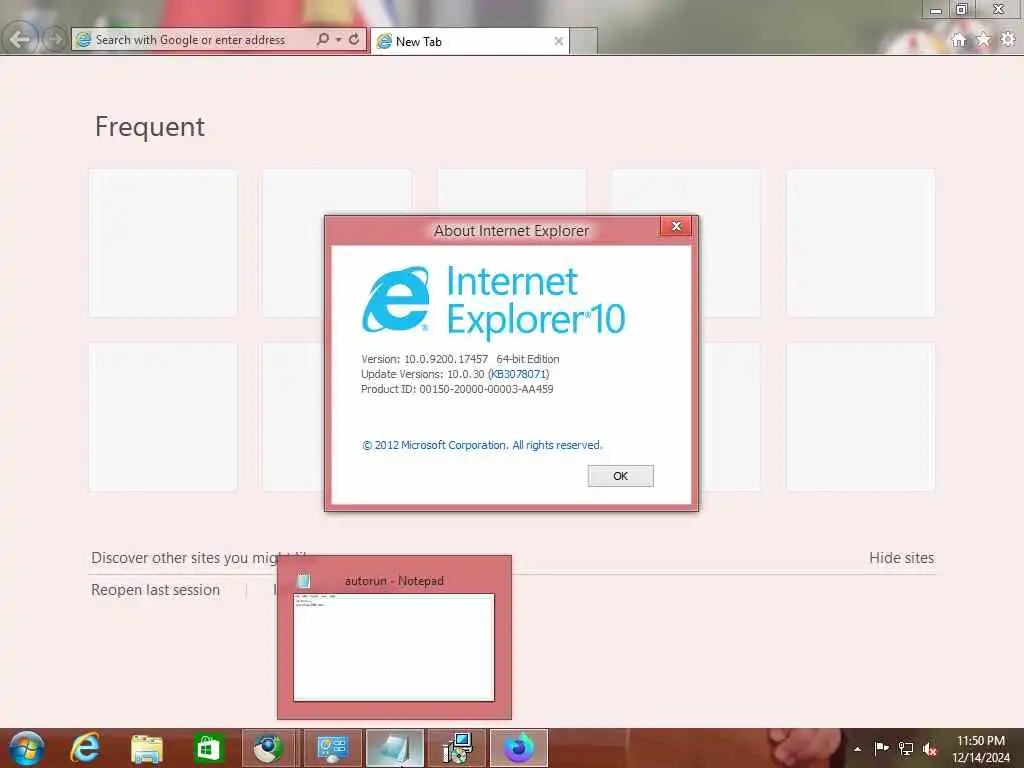Open the Tools gear menu
Screen dimensions: 1024x768
[x=1008, y=40]
